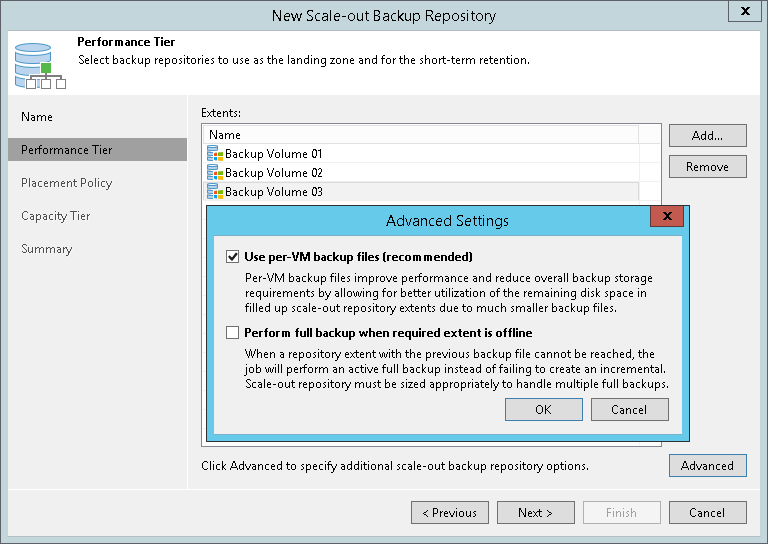Remove the selected extent
This screenshot has width=768, height=544.
click(707, 167)
